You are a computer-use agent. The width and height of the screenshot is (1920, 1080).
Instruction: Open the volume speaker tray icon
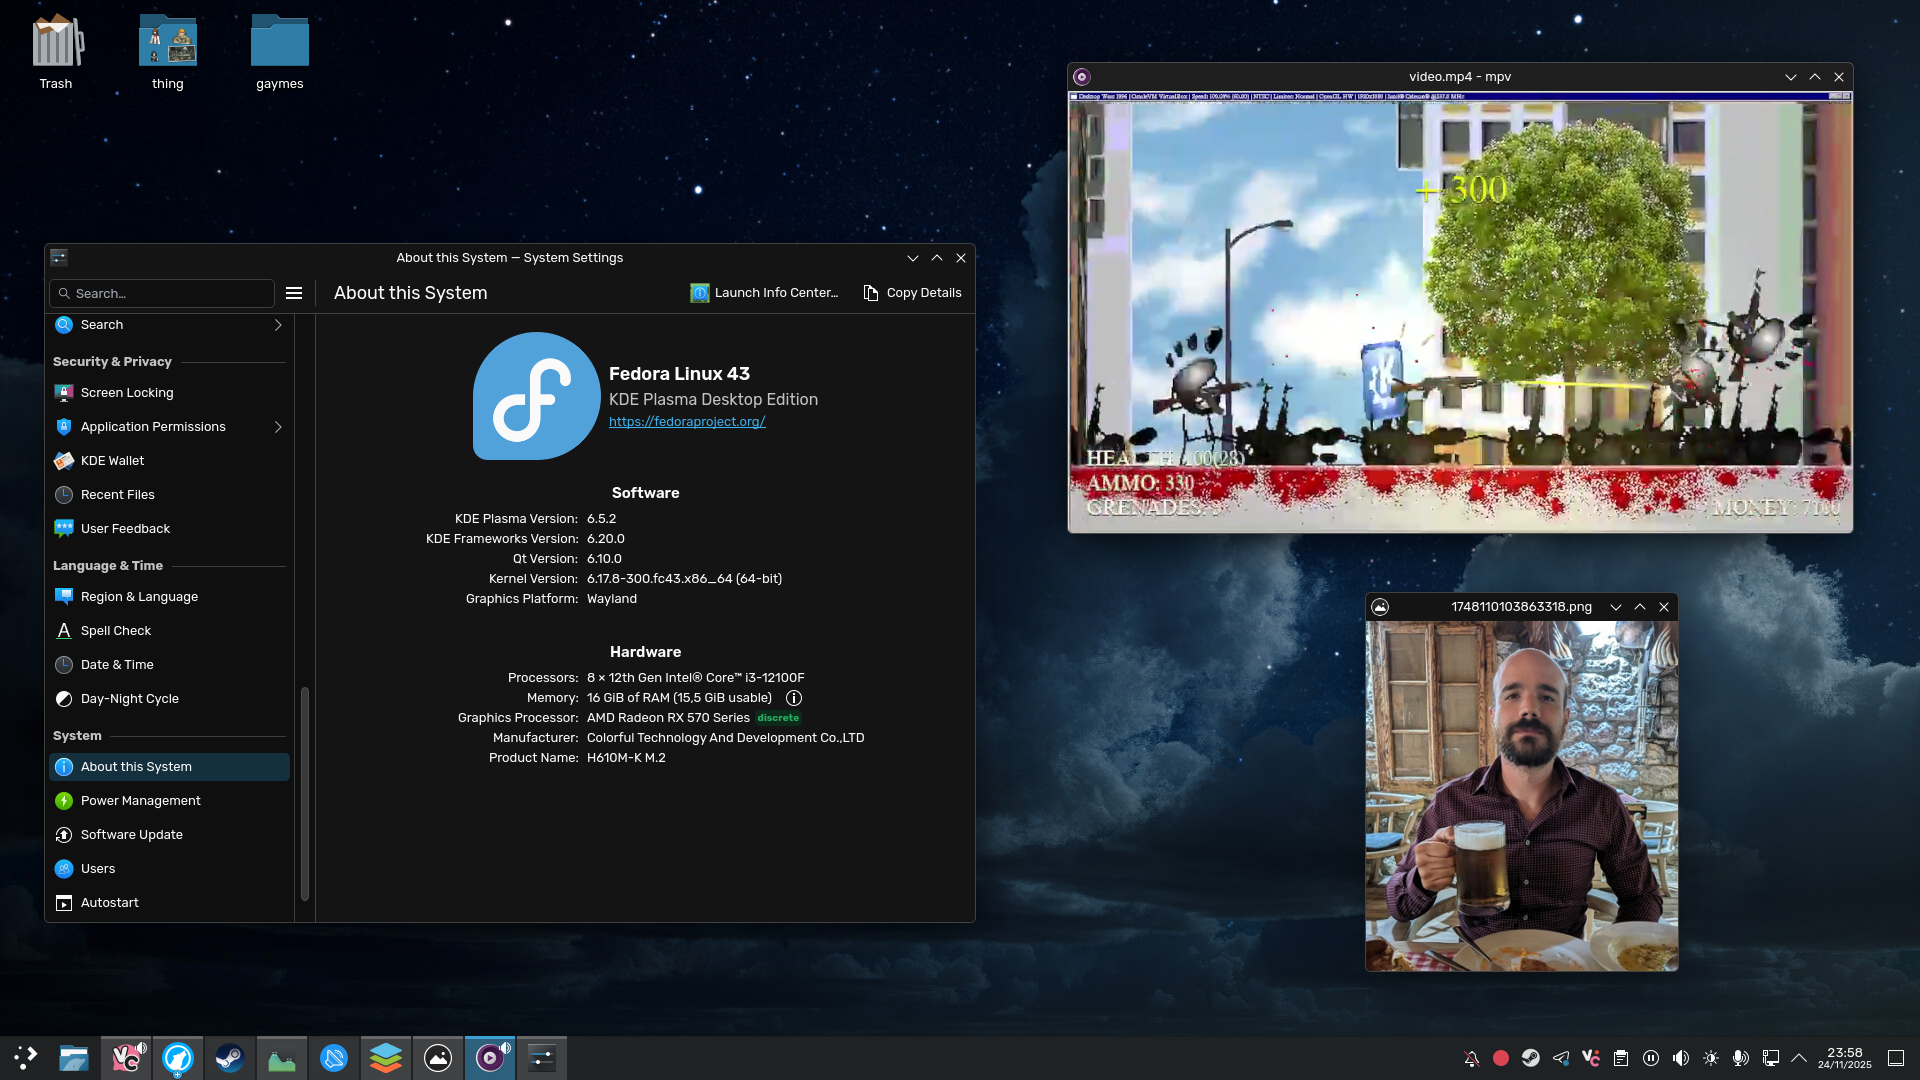[1681, 1058]
